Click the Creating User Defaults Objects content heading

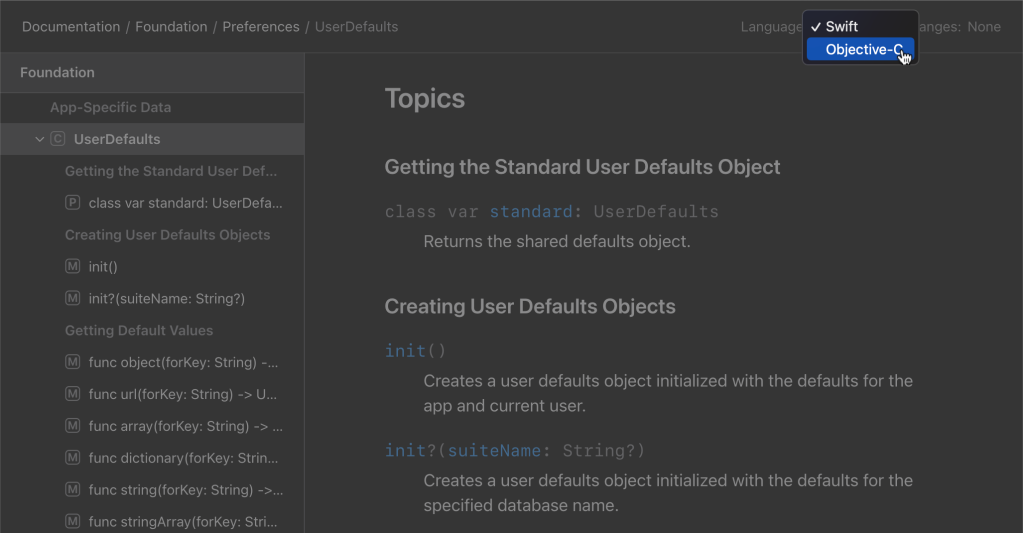click(530, 307)
